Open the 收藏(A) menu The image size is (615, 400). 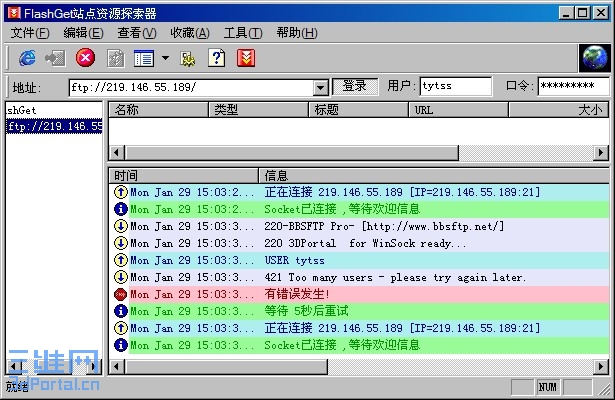tap(190, 33)
